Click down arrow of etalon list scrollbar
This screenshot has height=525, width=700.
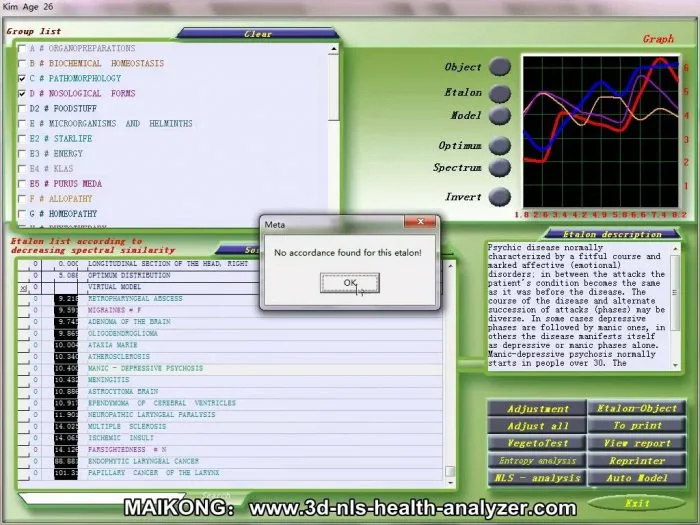point(450,483)
